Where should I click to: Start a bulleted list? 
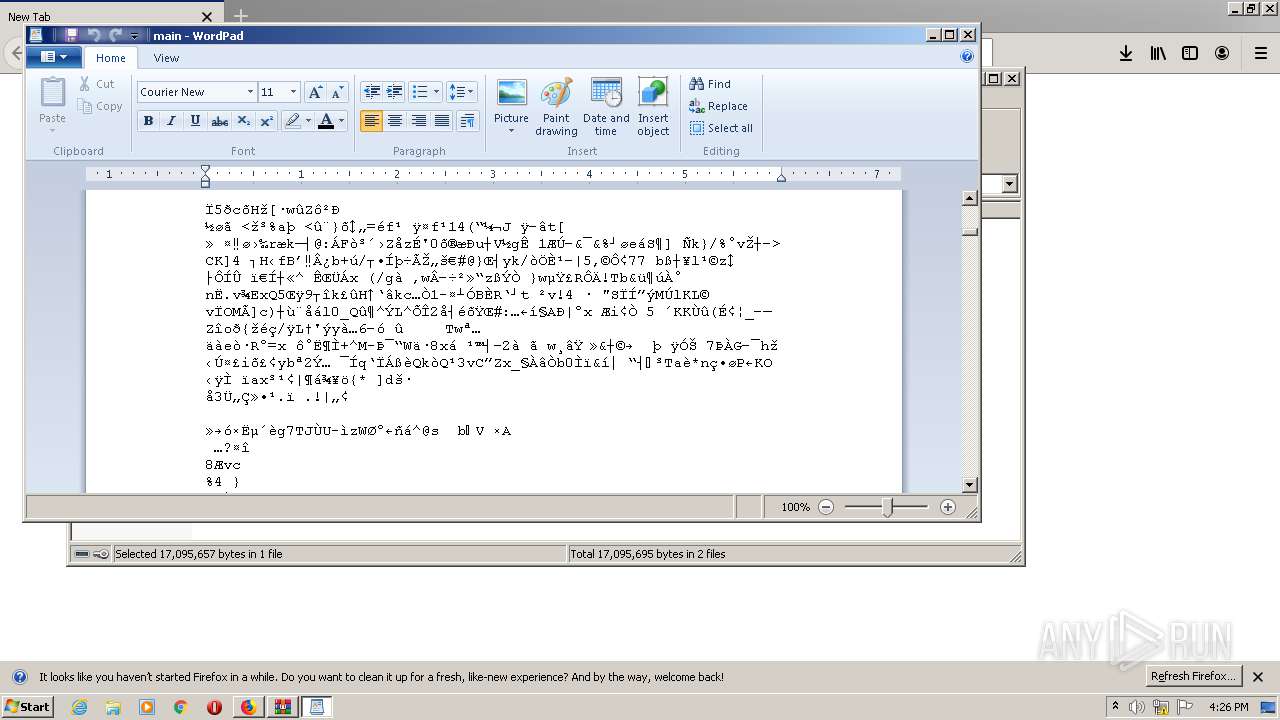[419, 92]
